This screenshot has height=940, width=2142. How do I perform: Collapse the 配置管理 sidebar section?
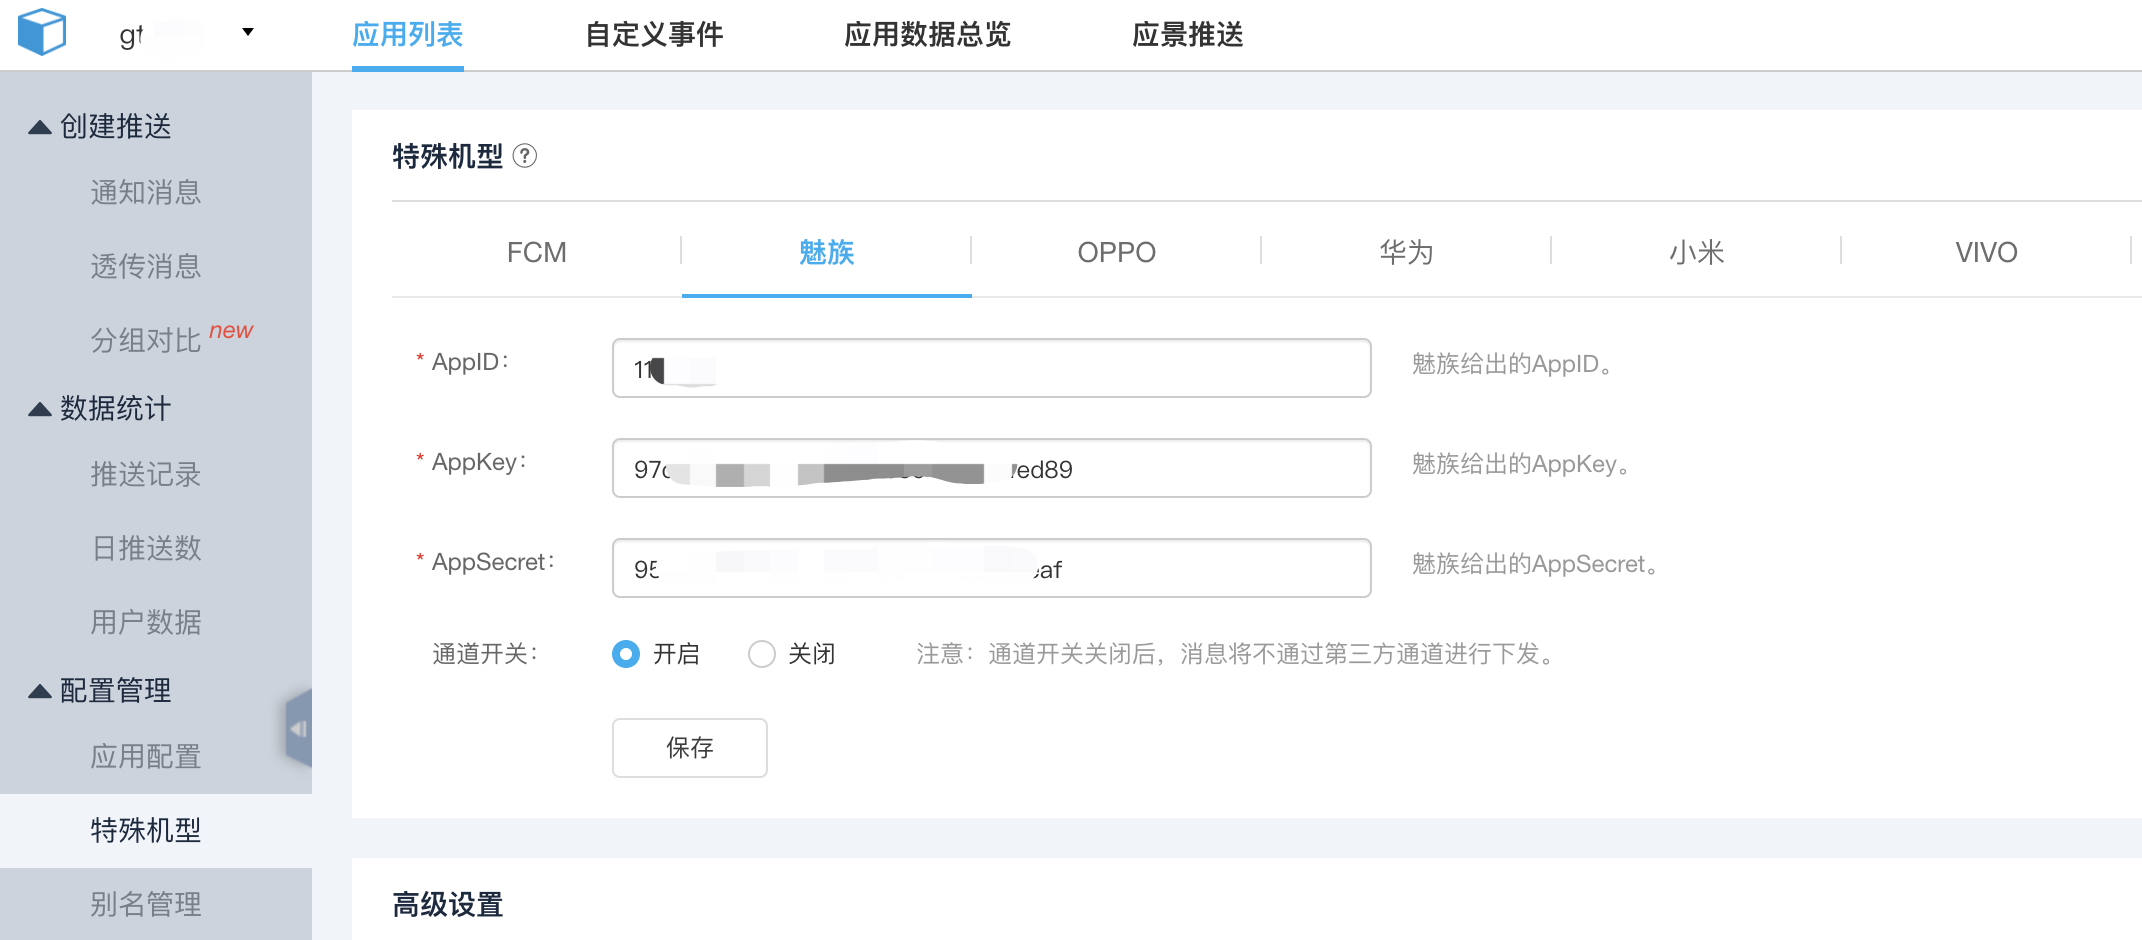tap(40, 691)
